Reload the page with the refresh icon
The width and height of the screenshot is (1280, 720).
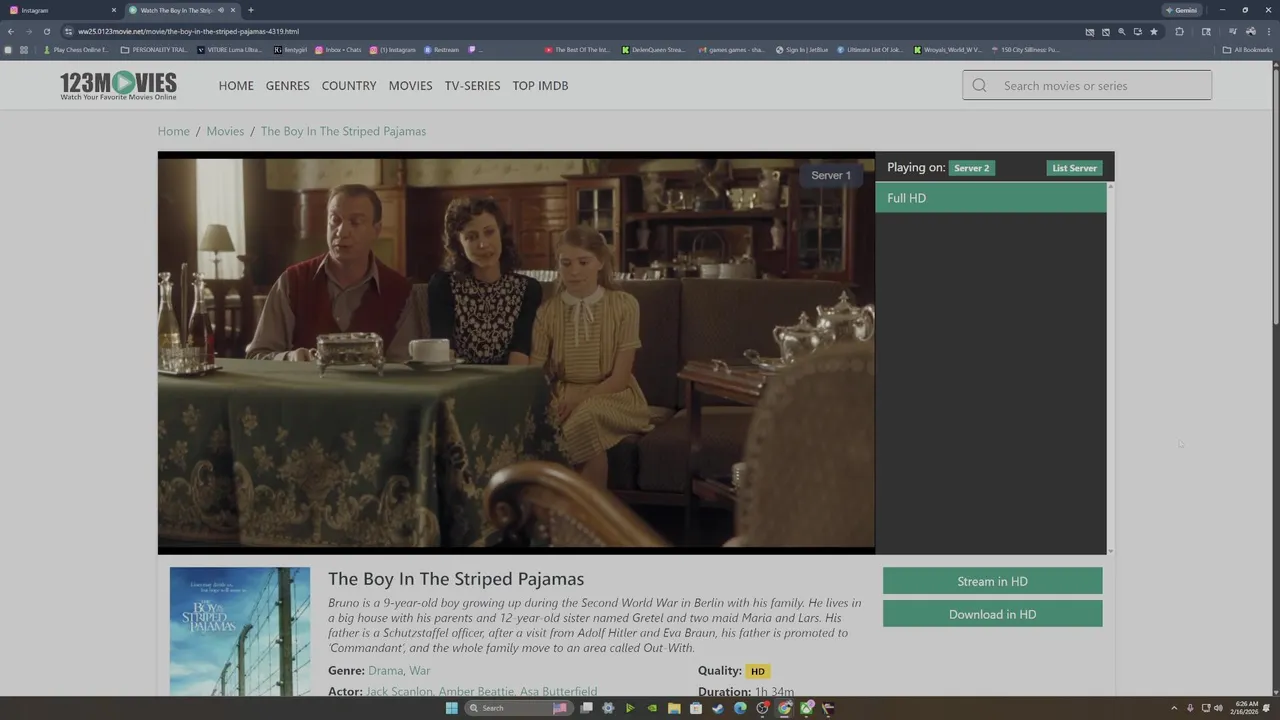[46, 31]
